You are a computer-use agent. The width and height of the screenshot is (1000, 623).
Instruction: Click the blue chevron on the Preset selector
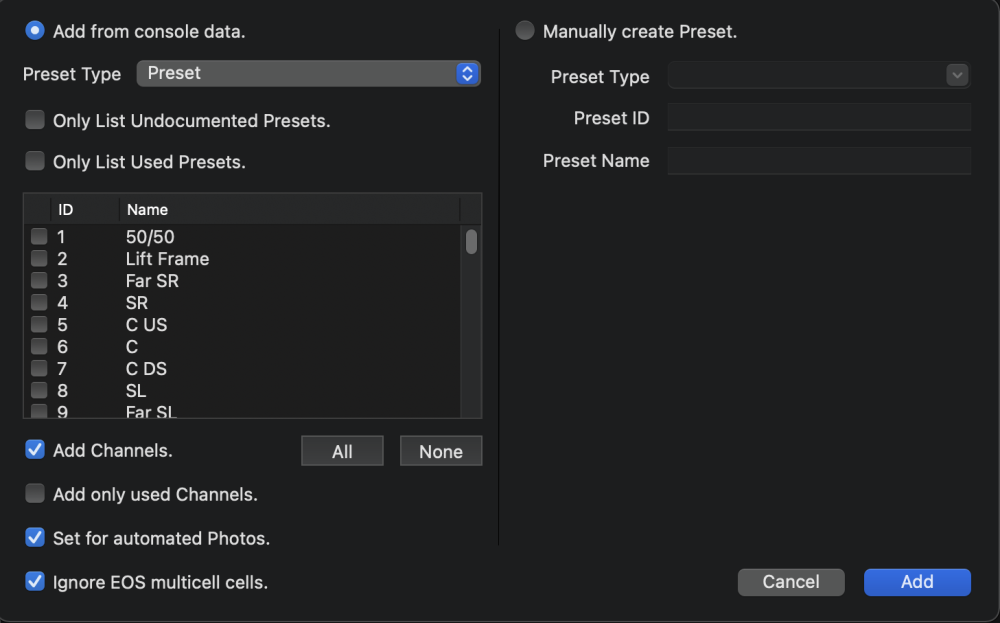tap(466, 73)
